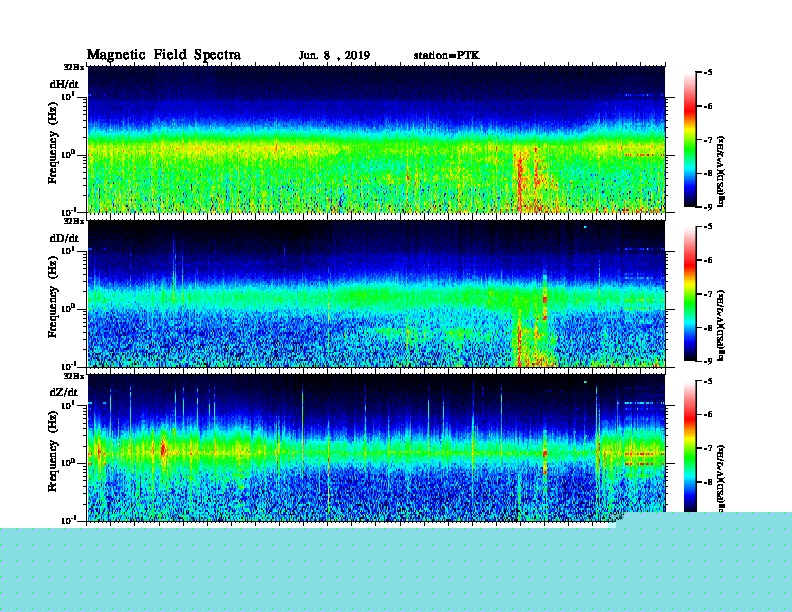Click the color scale bar beside dH/dt panel
The width and height of the screenshot is (792, 612).
click(690, 140)
